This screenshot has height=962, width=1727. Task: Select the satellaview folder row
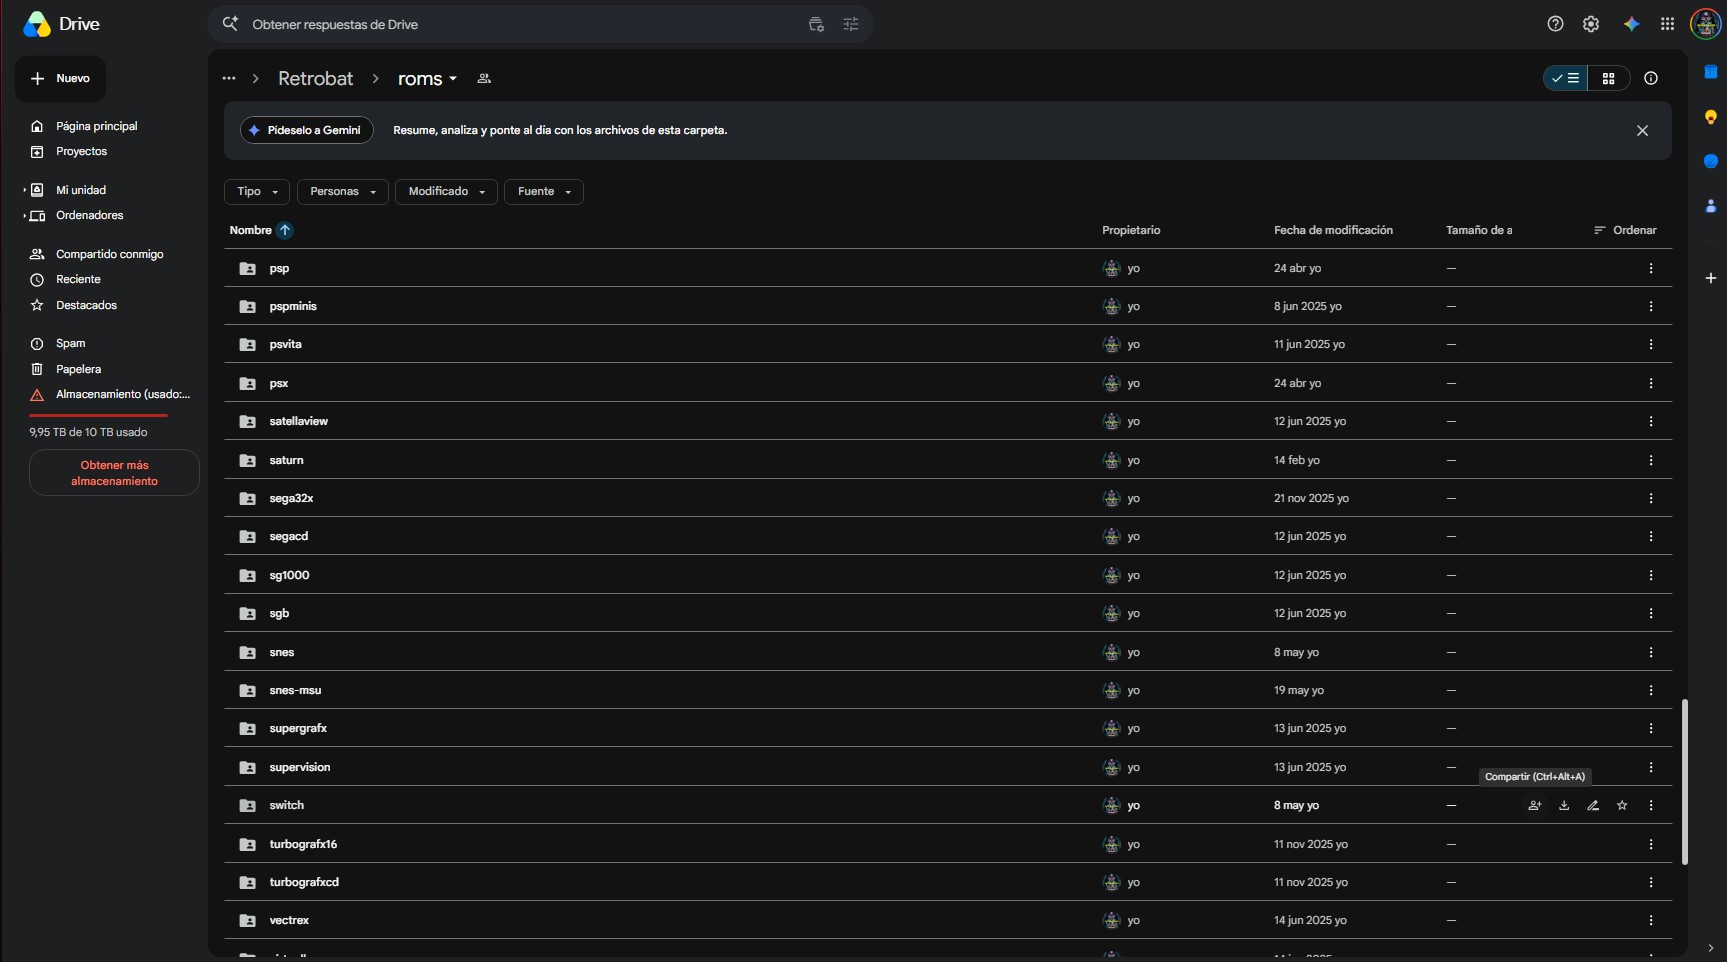(948, 421)
